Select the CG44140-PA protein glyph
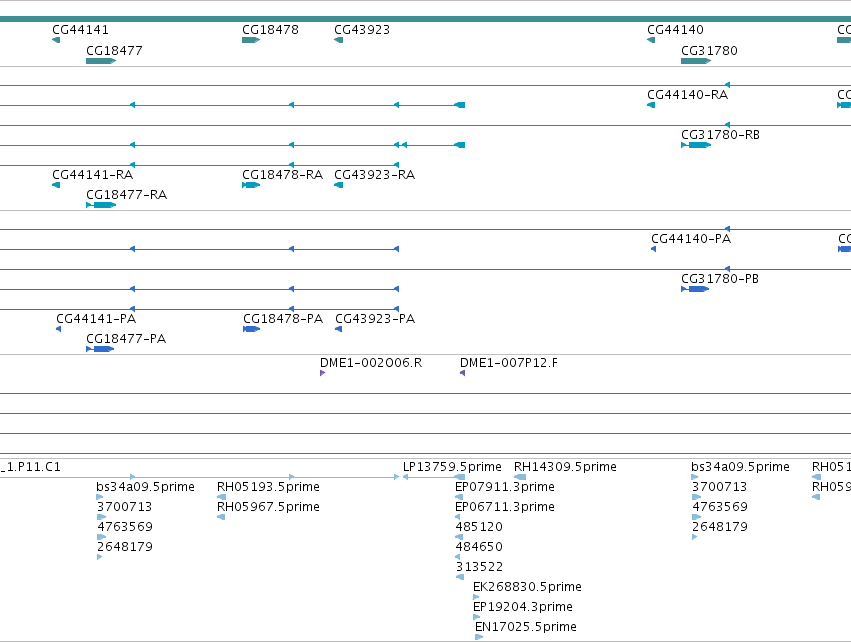This screenshot has height=642, width=851. point(653,249)
